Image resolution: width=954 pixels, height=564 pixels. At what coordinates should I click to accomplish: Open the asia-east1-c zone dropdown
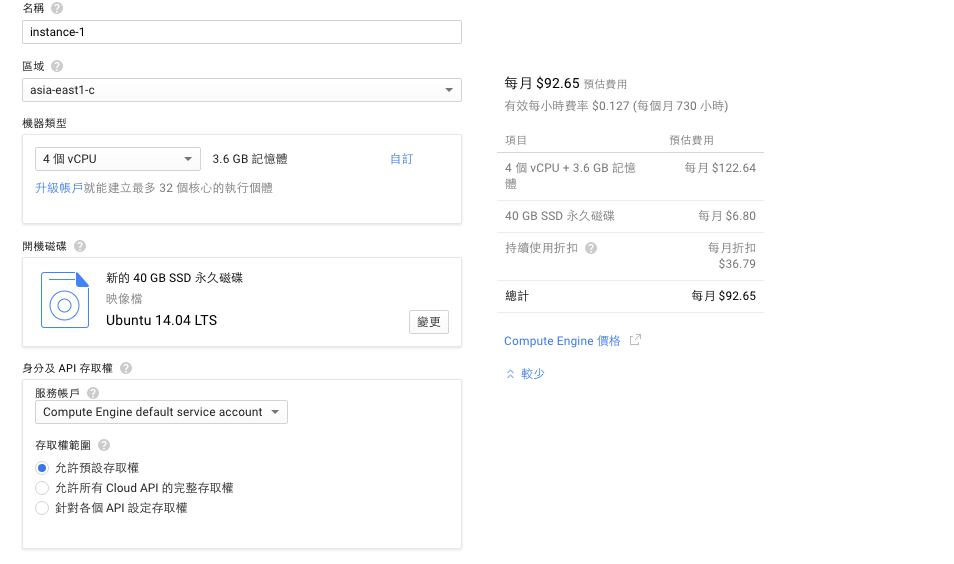point(241,90)
